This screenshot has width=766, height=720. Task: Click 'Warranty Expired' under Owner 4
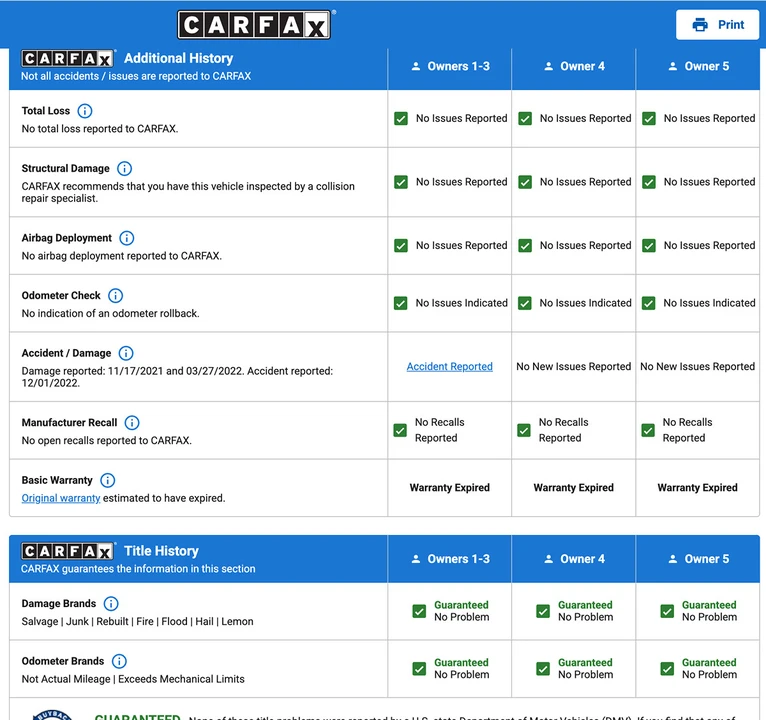(x=574, y=487)
